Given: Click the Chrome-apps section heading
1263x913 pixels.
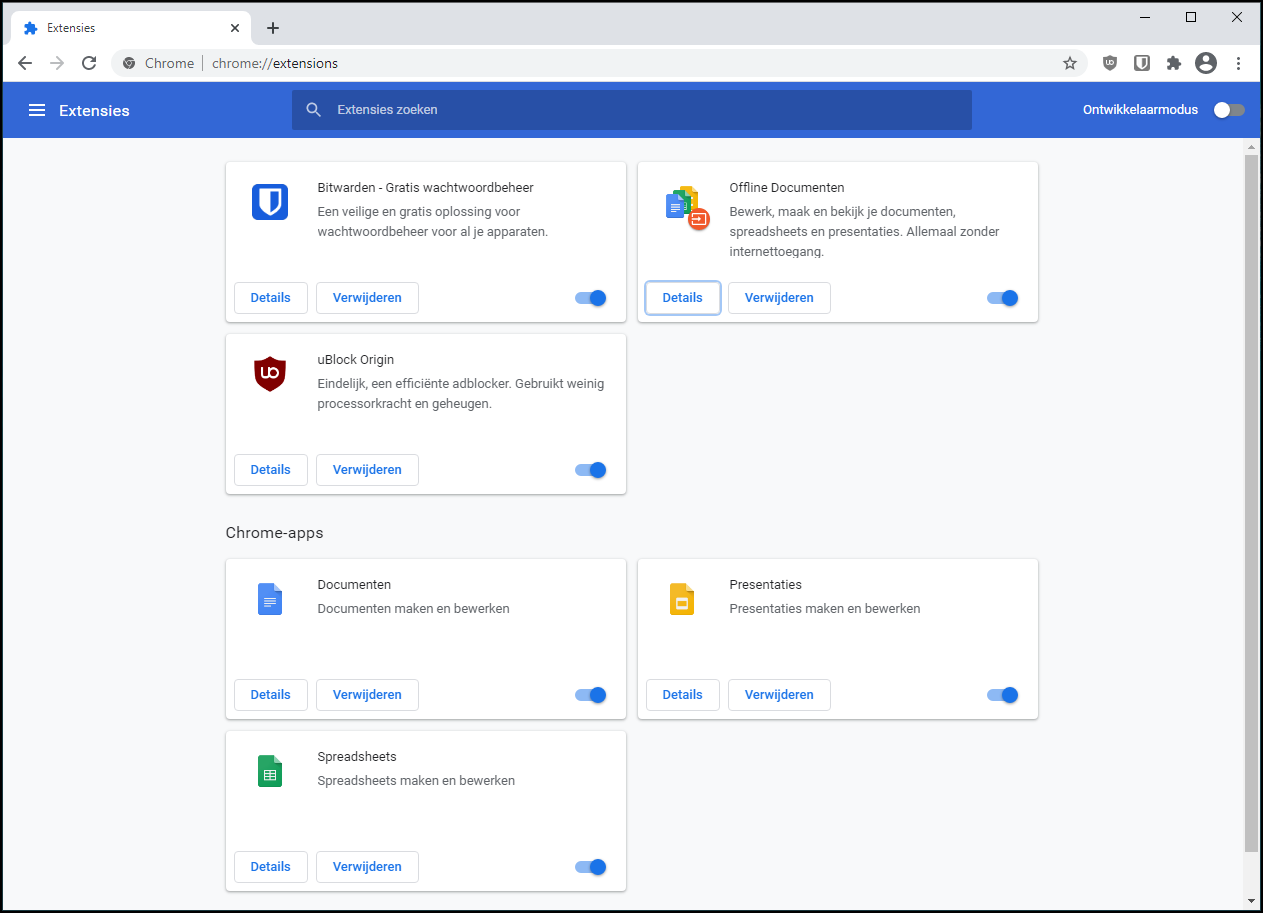Looking at the screenshot, I should coord(275,533).
